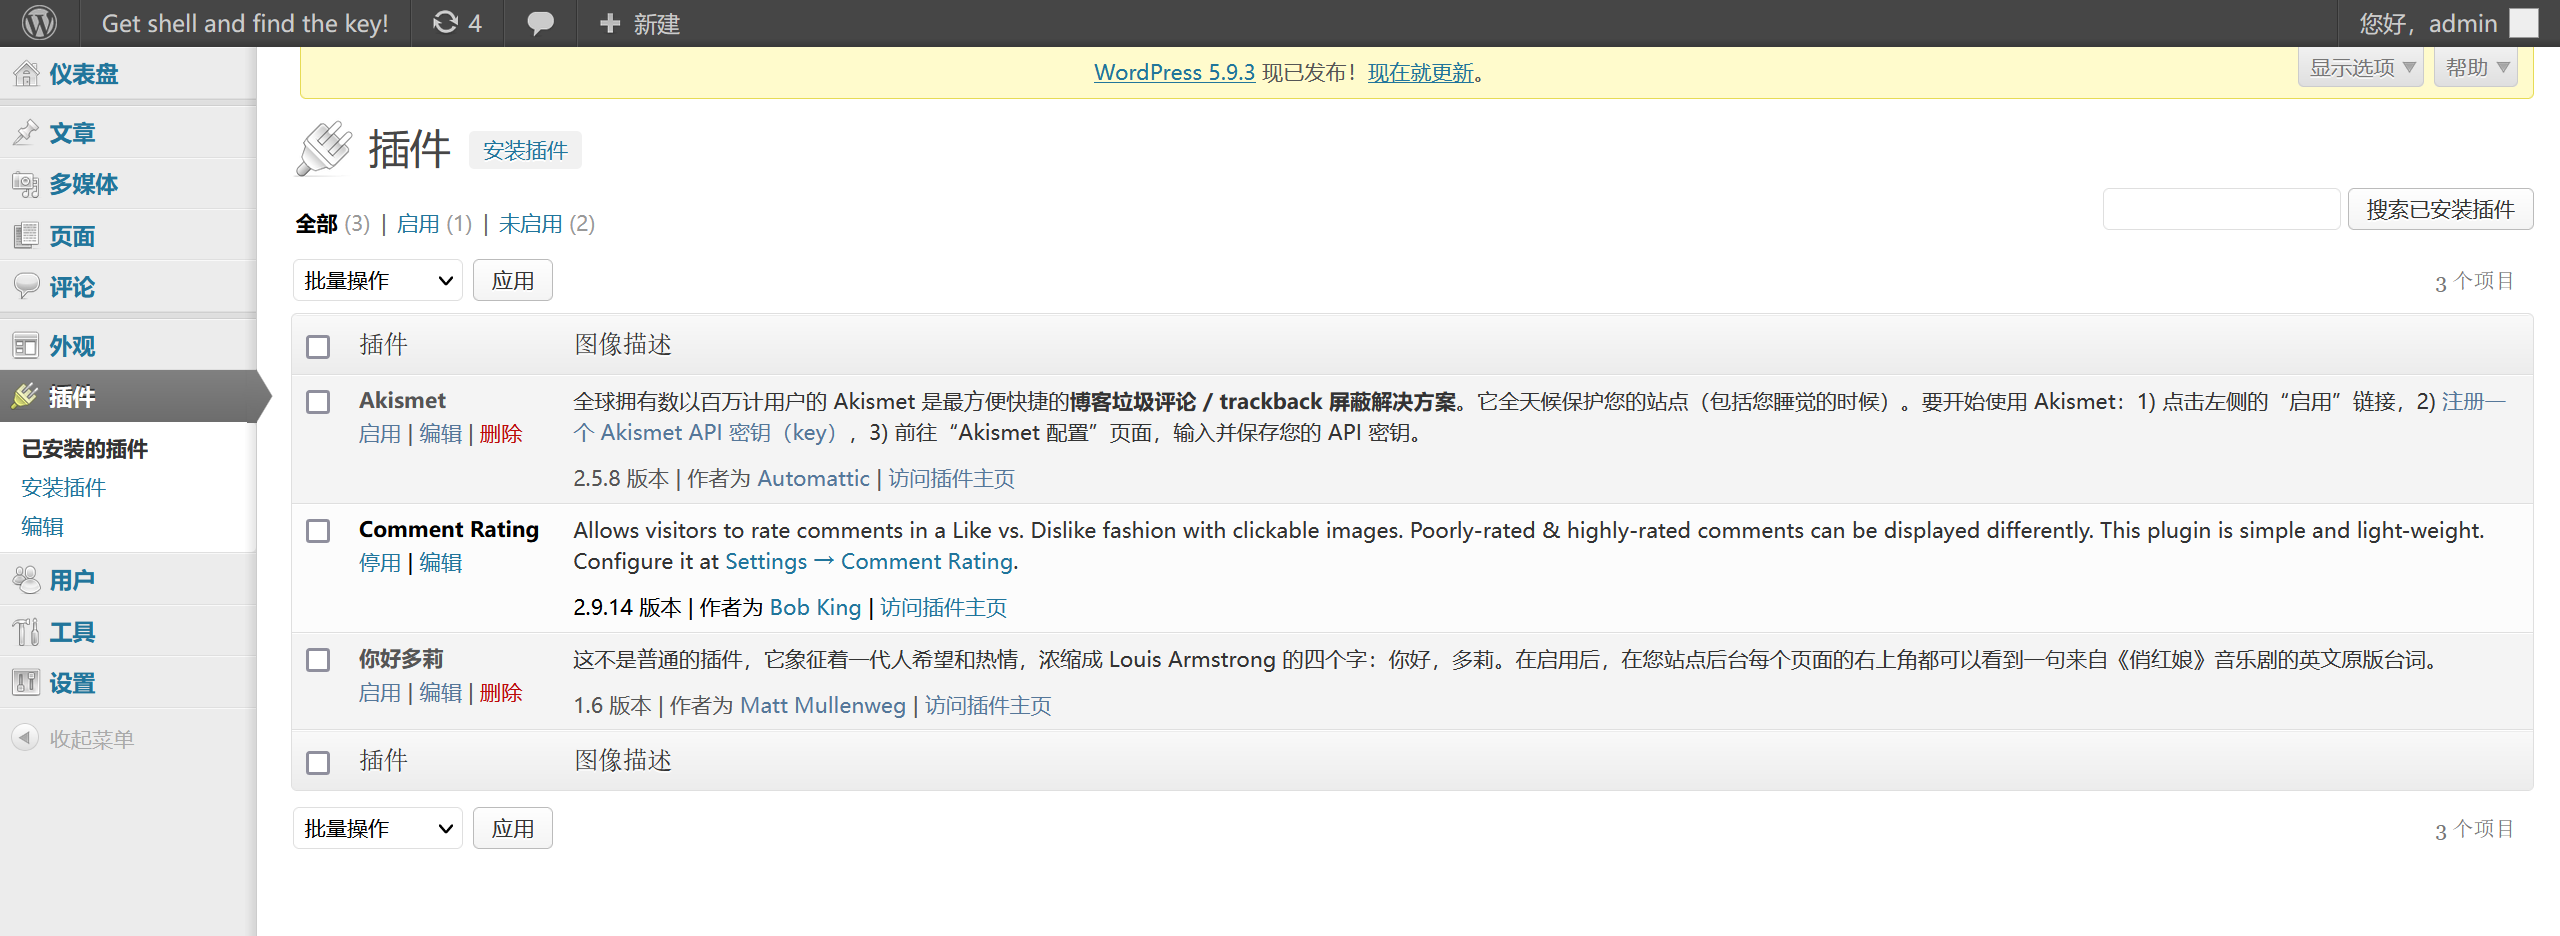Click the 安装插件 button next to heading
Viewport: 2560px width, 936px height.
point(525,150)
